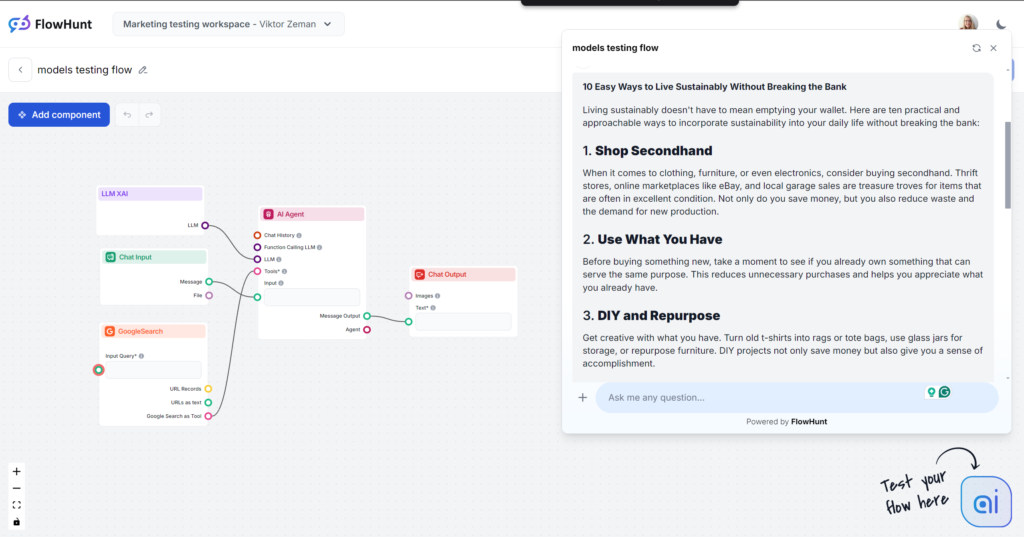Click the FlowHunt logo icon
The height and width of the screenshot is (537, 1024).
(x=19, y=24)
